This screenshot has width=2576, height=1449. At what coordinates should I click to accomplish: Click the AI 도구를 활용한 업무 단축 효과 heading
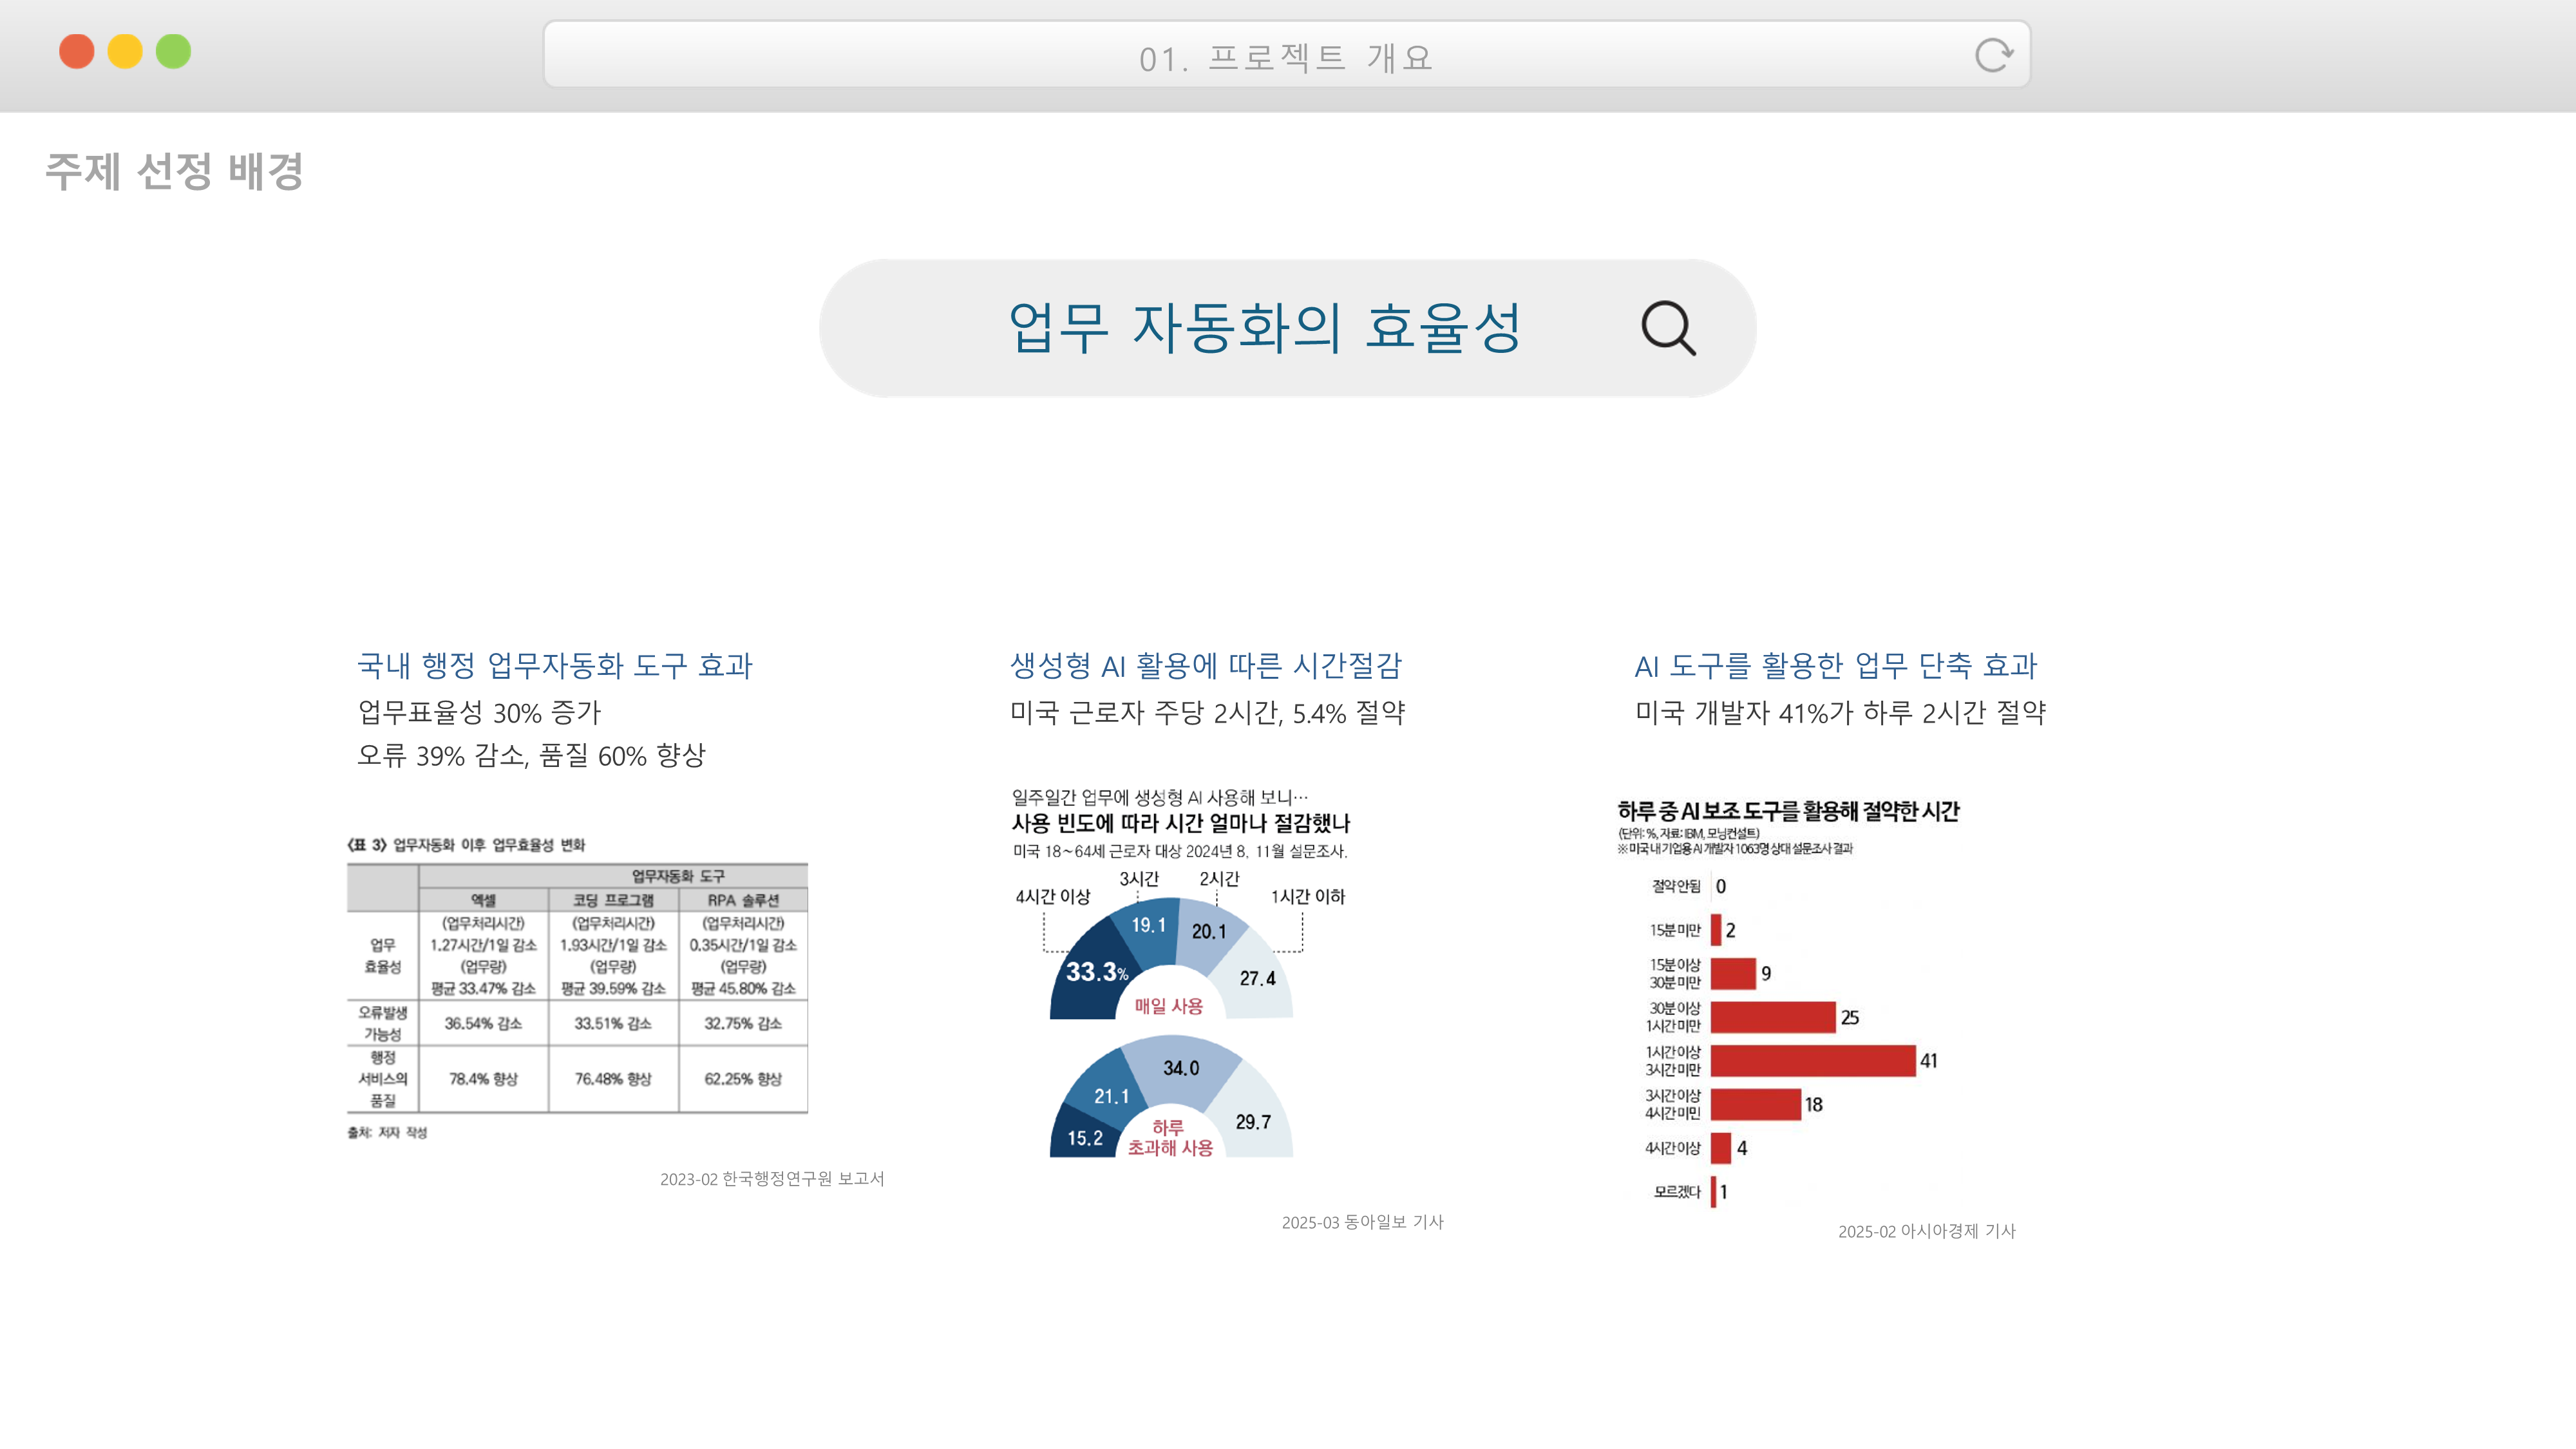1835,665
